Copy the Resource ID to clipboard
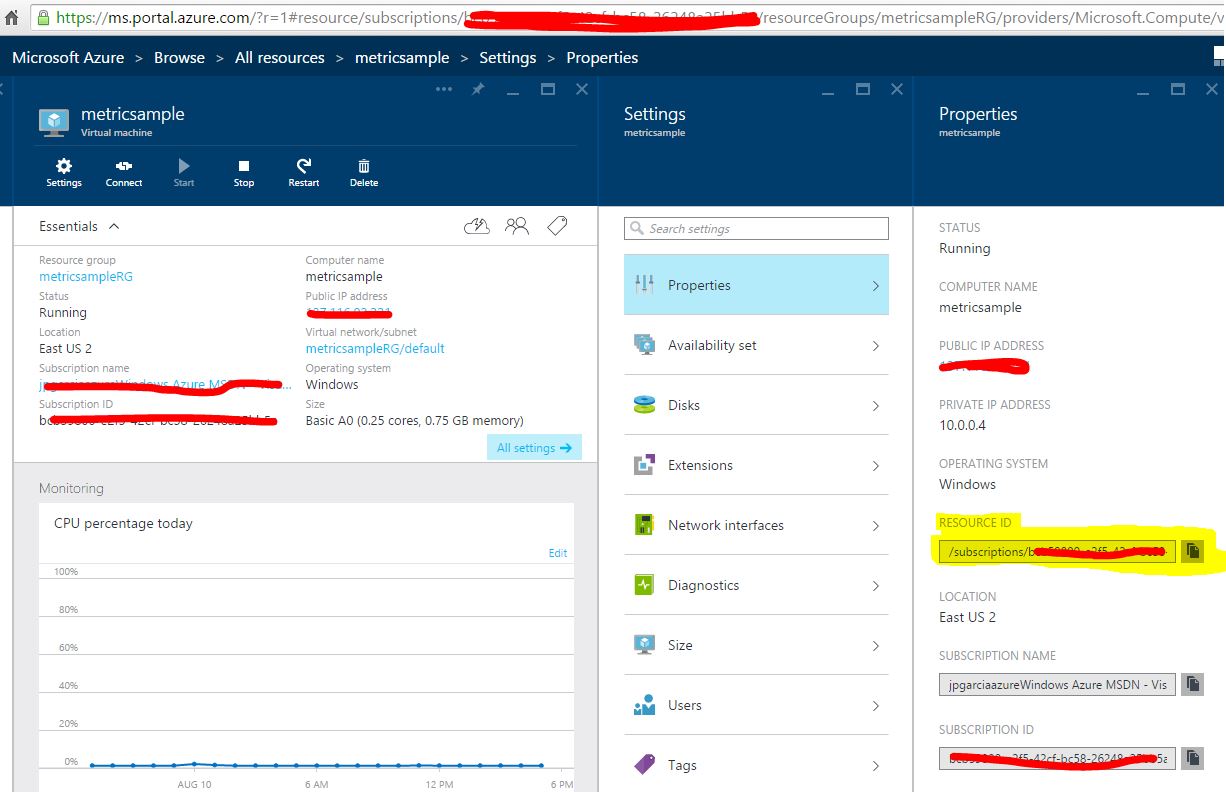This screenshot has width=1226, height=792. pos(1192,551)
